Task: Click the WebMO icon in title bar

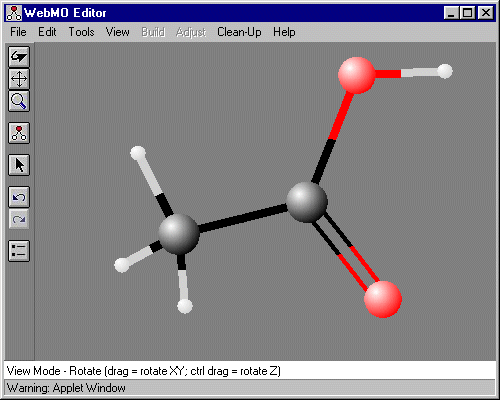Action: click(14, 13)
